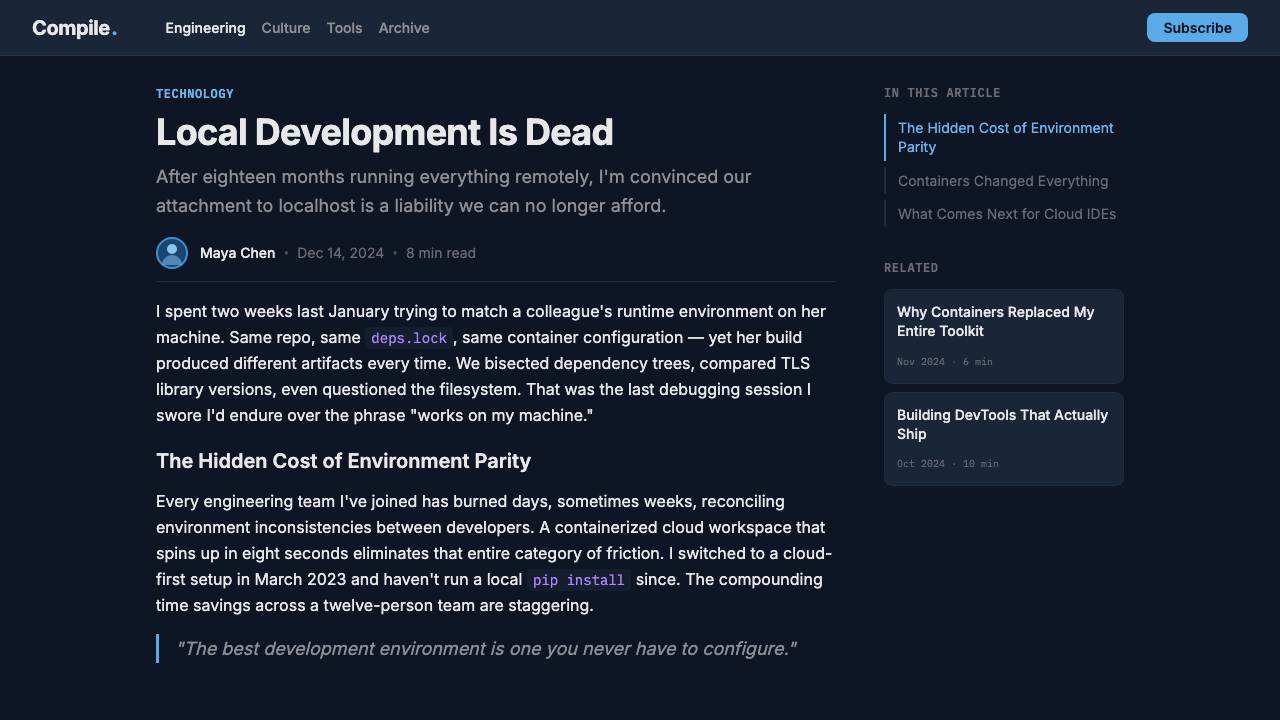Click the Oct 2024 · 10 min metadata
Screen dimensions: 1280x720
[x=948, y=464]
